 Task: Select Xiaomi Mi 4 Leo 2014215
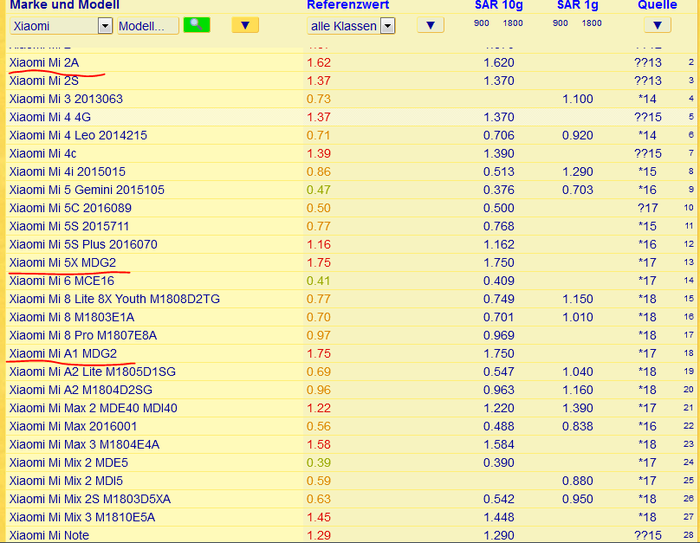pyautogui.click(x=78, y=135)
